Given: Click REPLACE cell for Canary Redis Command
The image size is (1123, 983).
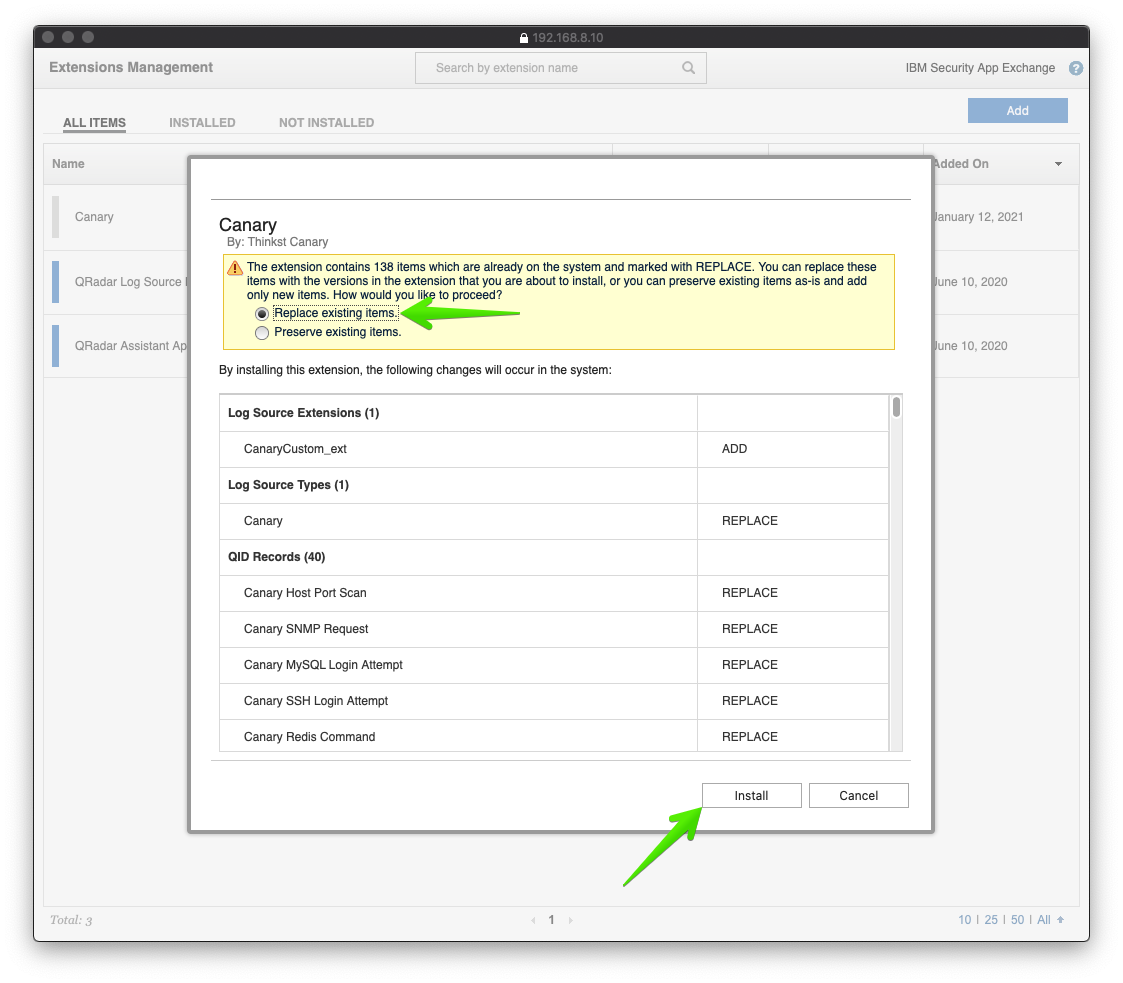Looking at the screenshot, I should point(793,736).
